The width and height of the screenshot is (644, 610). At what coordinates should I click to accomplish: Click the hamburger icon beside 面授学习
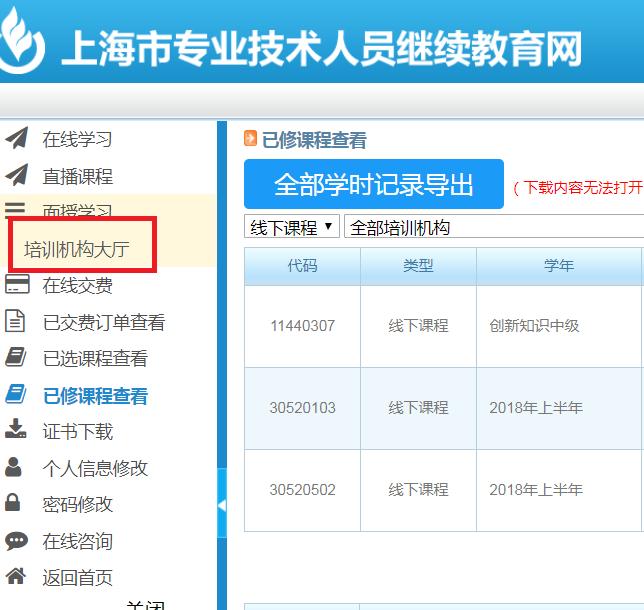[x=15, y=209]
